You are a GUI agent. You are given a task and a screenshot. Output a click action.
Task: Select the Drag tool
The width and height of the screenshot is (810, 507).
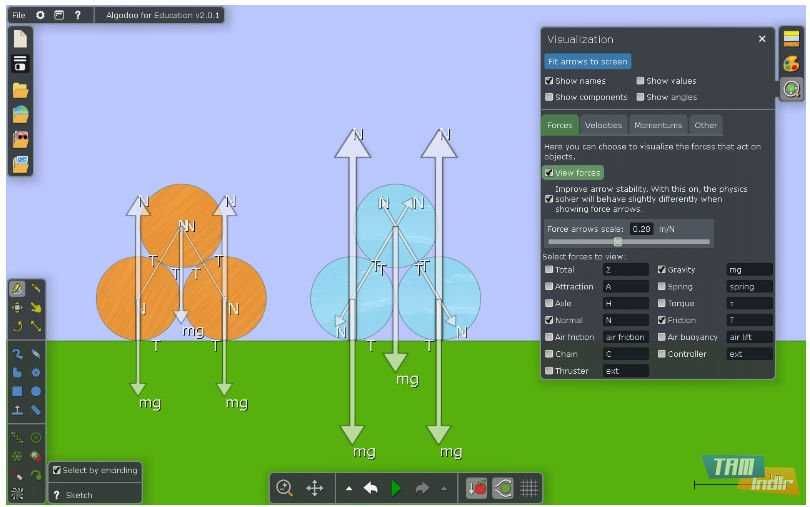[x=36, y=308]
